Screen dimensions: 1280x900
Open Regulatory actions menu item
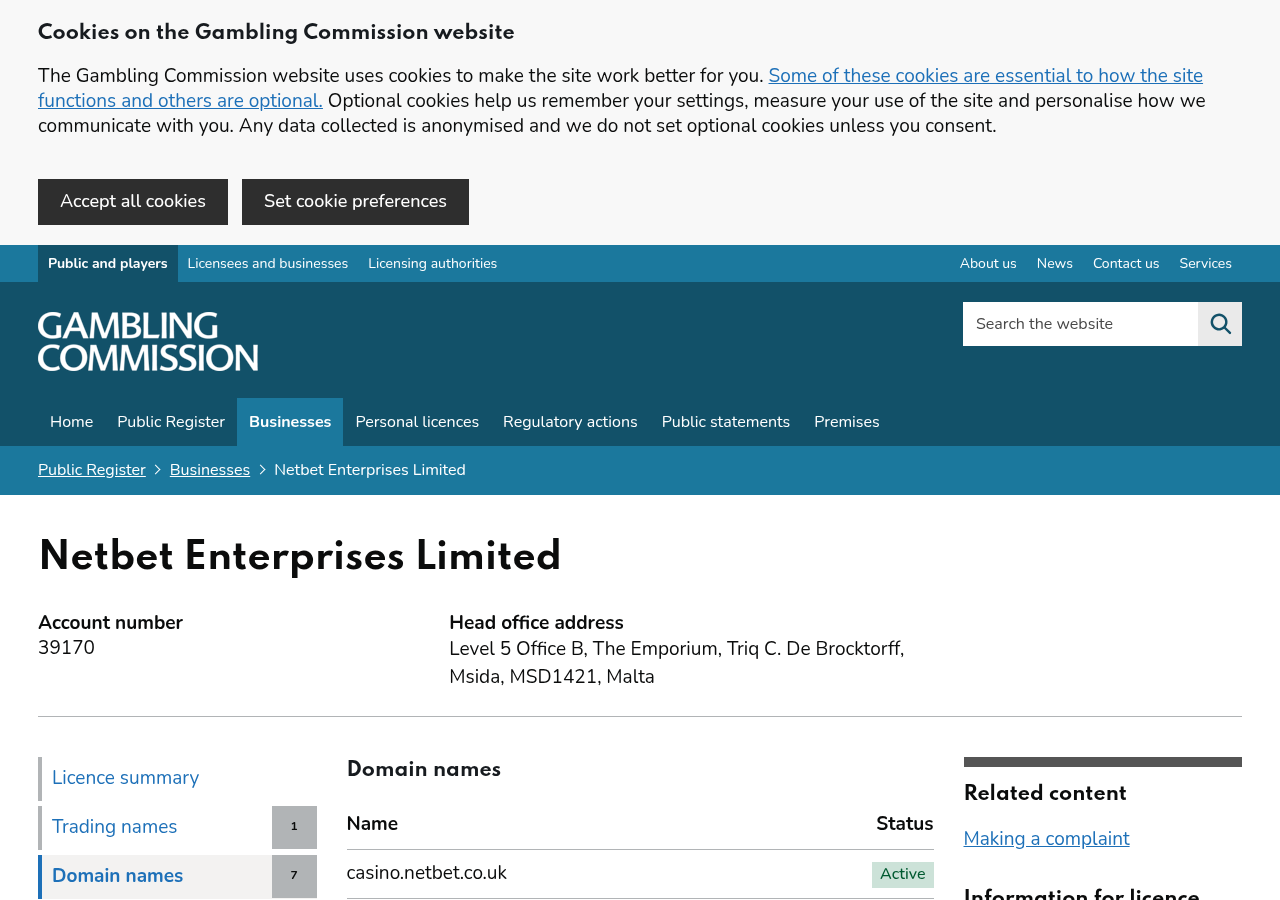(x=570, y=422)
